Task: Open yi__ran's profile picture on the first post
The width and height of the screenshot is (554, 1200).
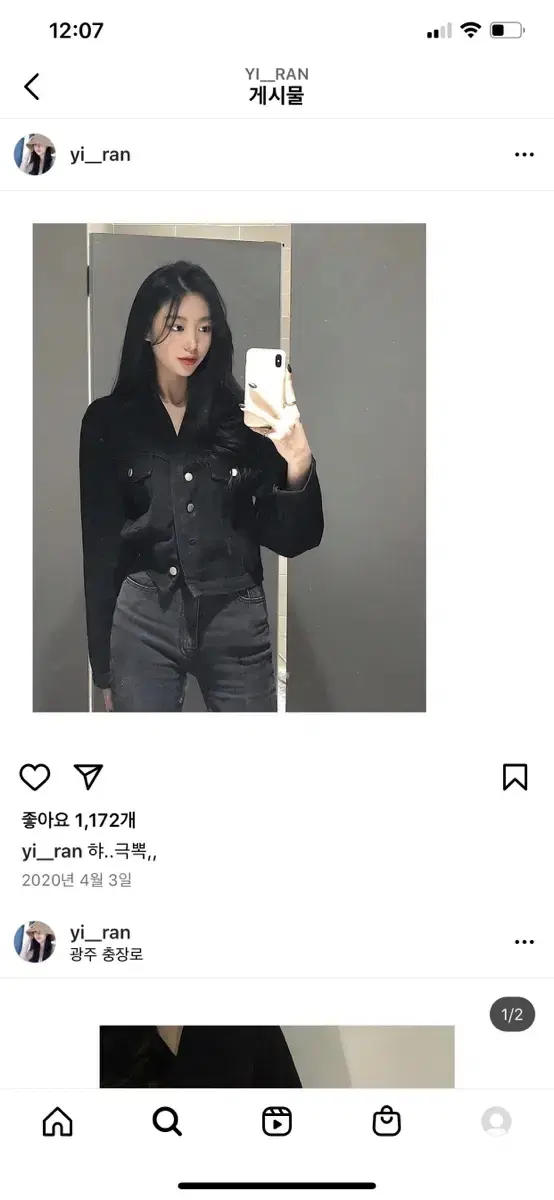Action: 34,155
